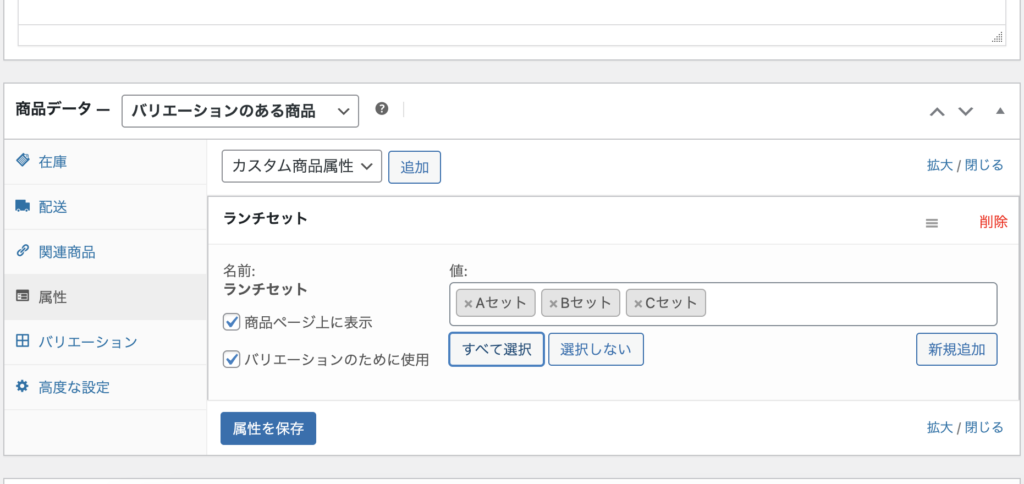Remove the Cセット value tag
Screen dimensions: 1024x484
[x=638, y=303]
